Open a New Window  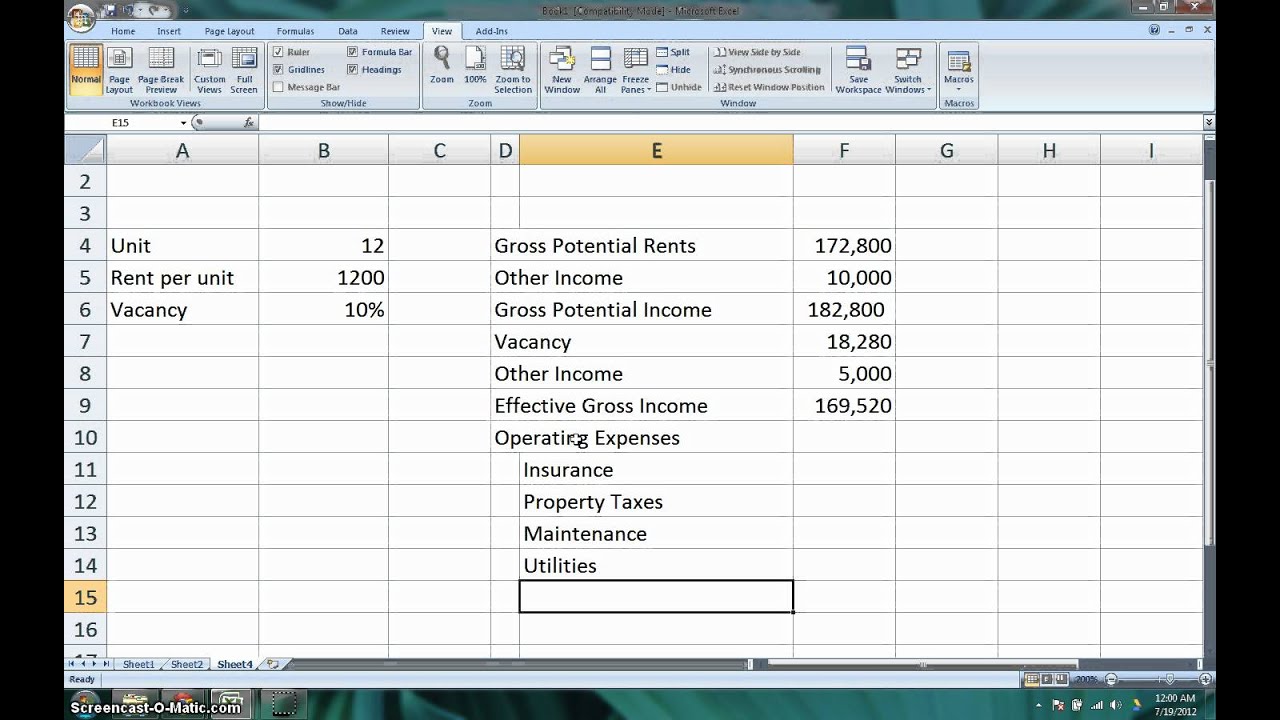pyautogui.click(x=562, y=69)
